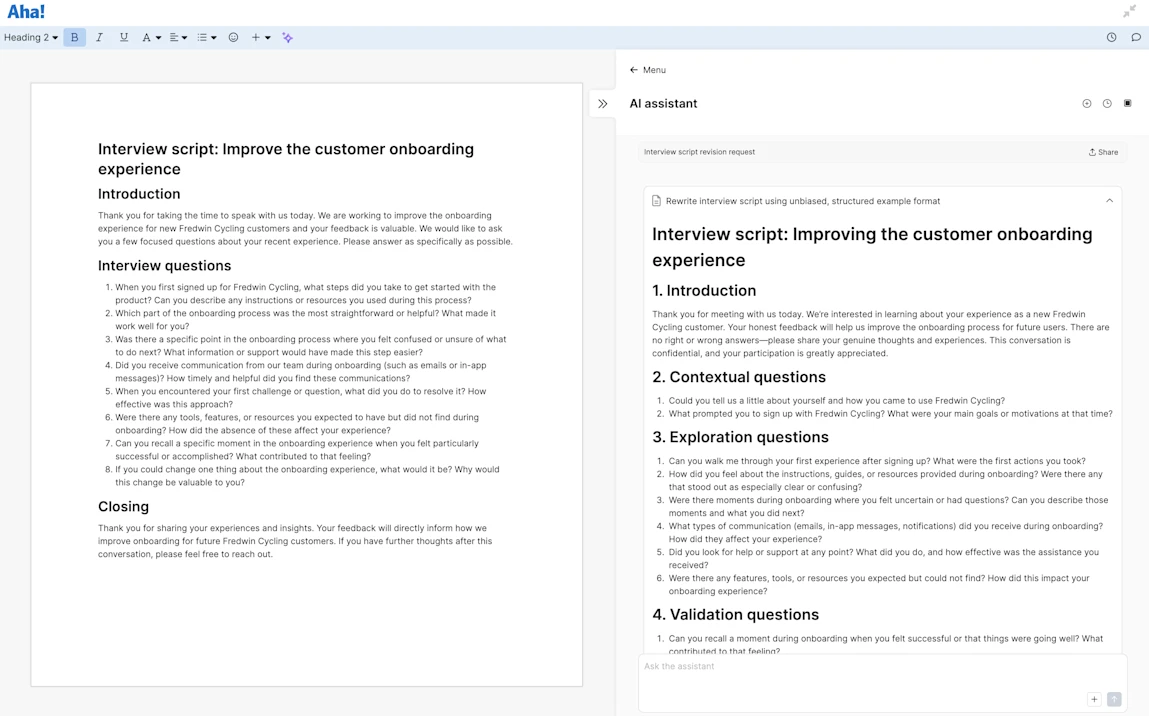Collapse the AI assistant panel with double chevrons
The width and height of the screenshot is (1149, 716).
(x=602, y=103)
